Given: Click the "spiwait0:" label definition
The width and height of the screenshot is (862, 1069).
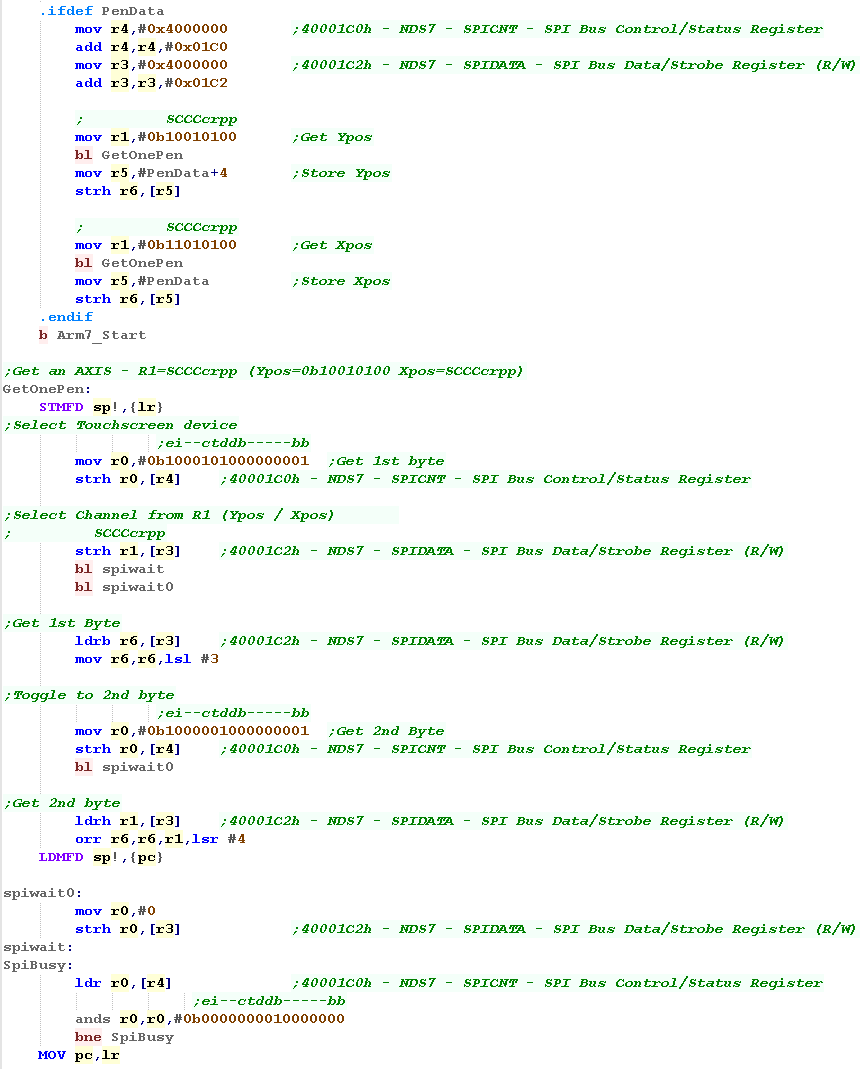Looking at the screenshot, I should [43, 893].
